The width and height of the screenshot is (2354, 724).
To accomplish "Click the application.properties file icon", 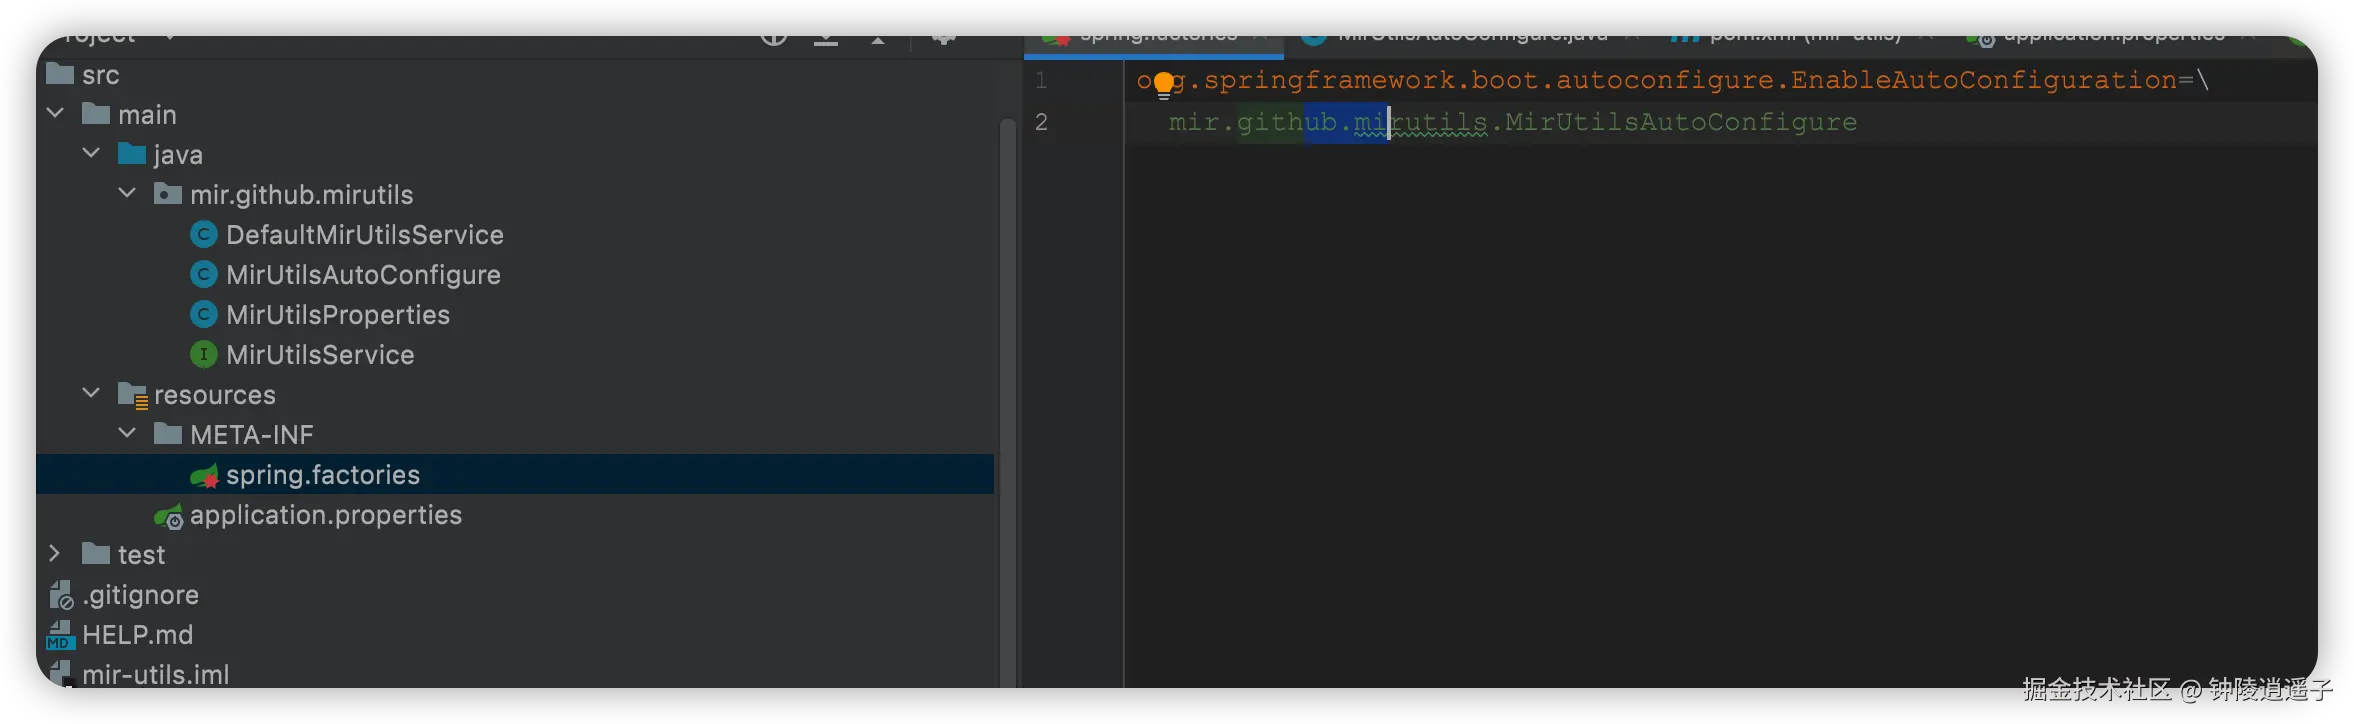I will tap(169, 516).
